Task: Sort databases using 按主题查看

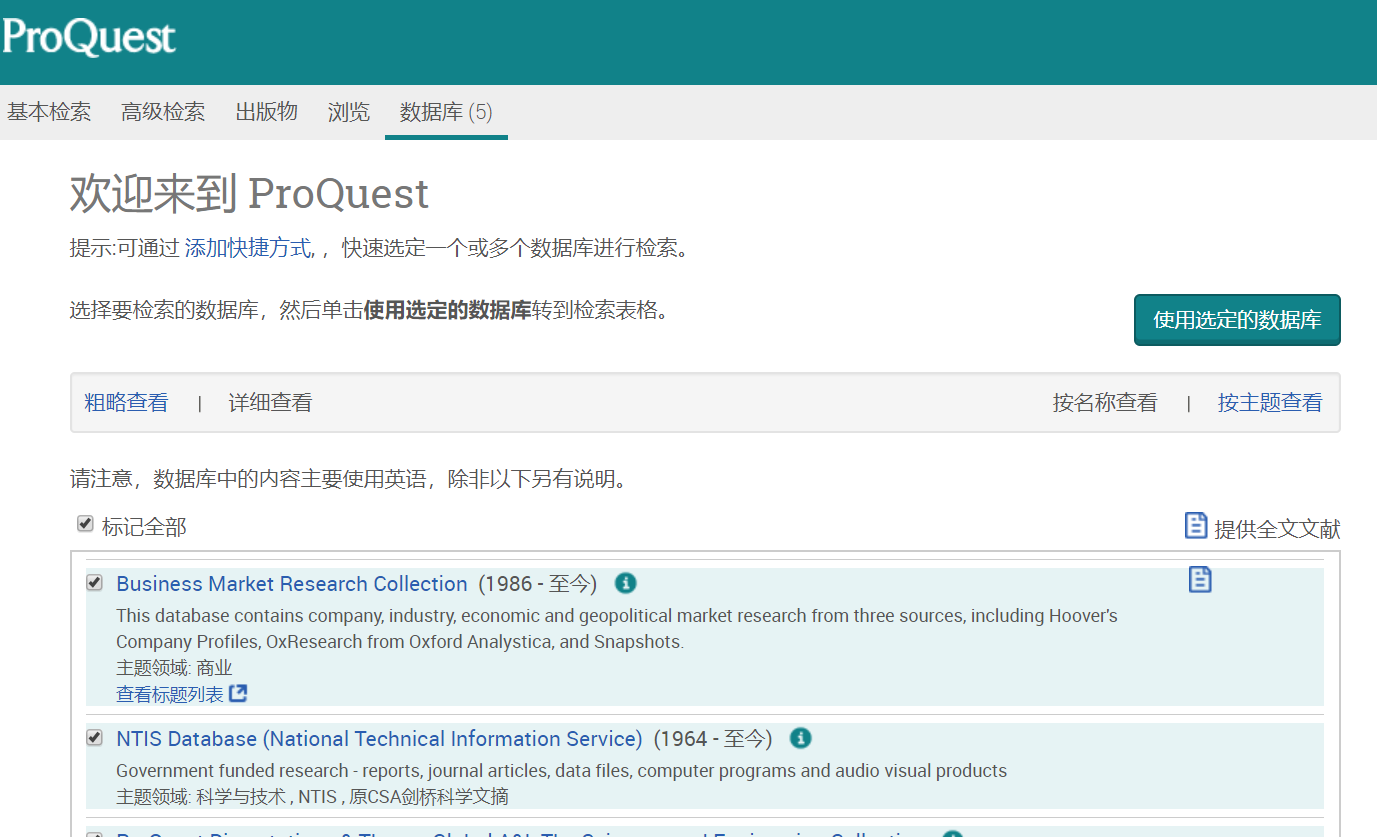Action: pos(1270,403)
